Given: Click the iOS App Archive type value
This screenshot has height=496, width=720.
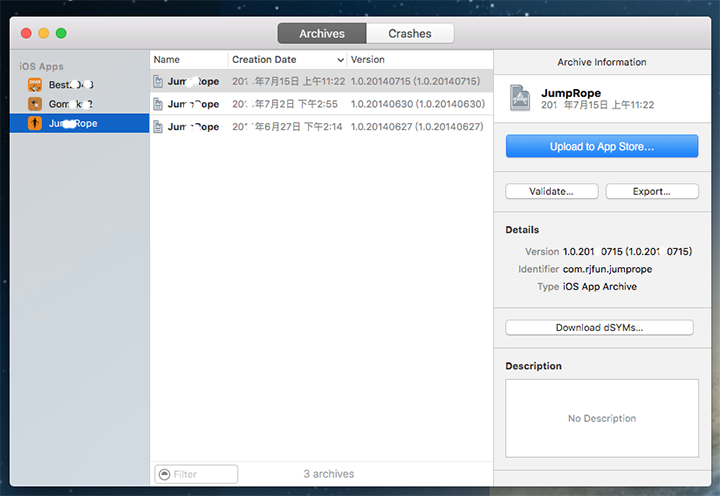Looking at the screenshot, I should (x=600, y=287).
